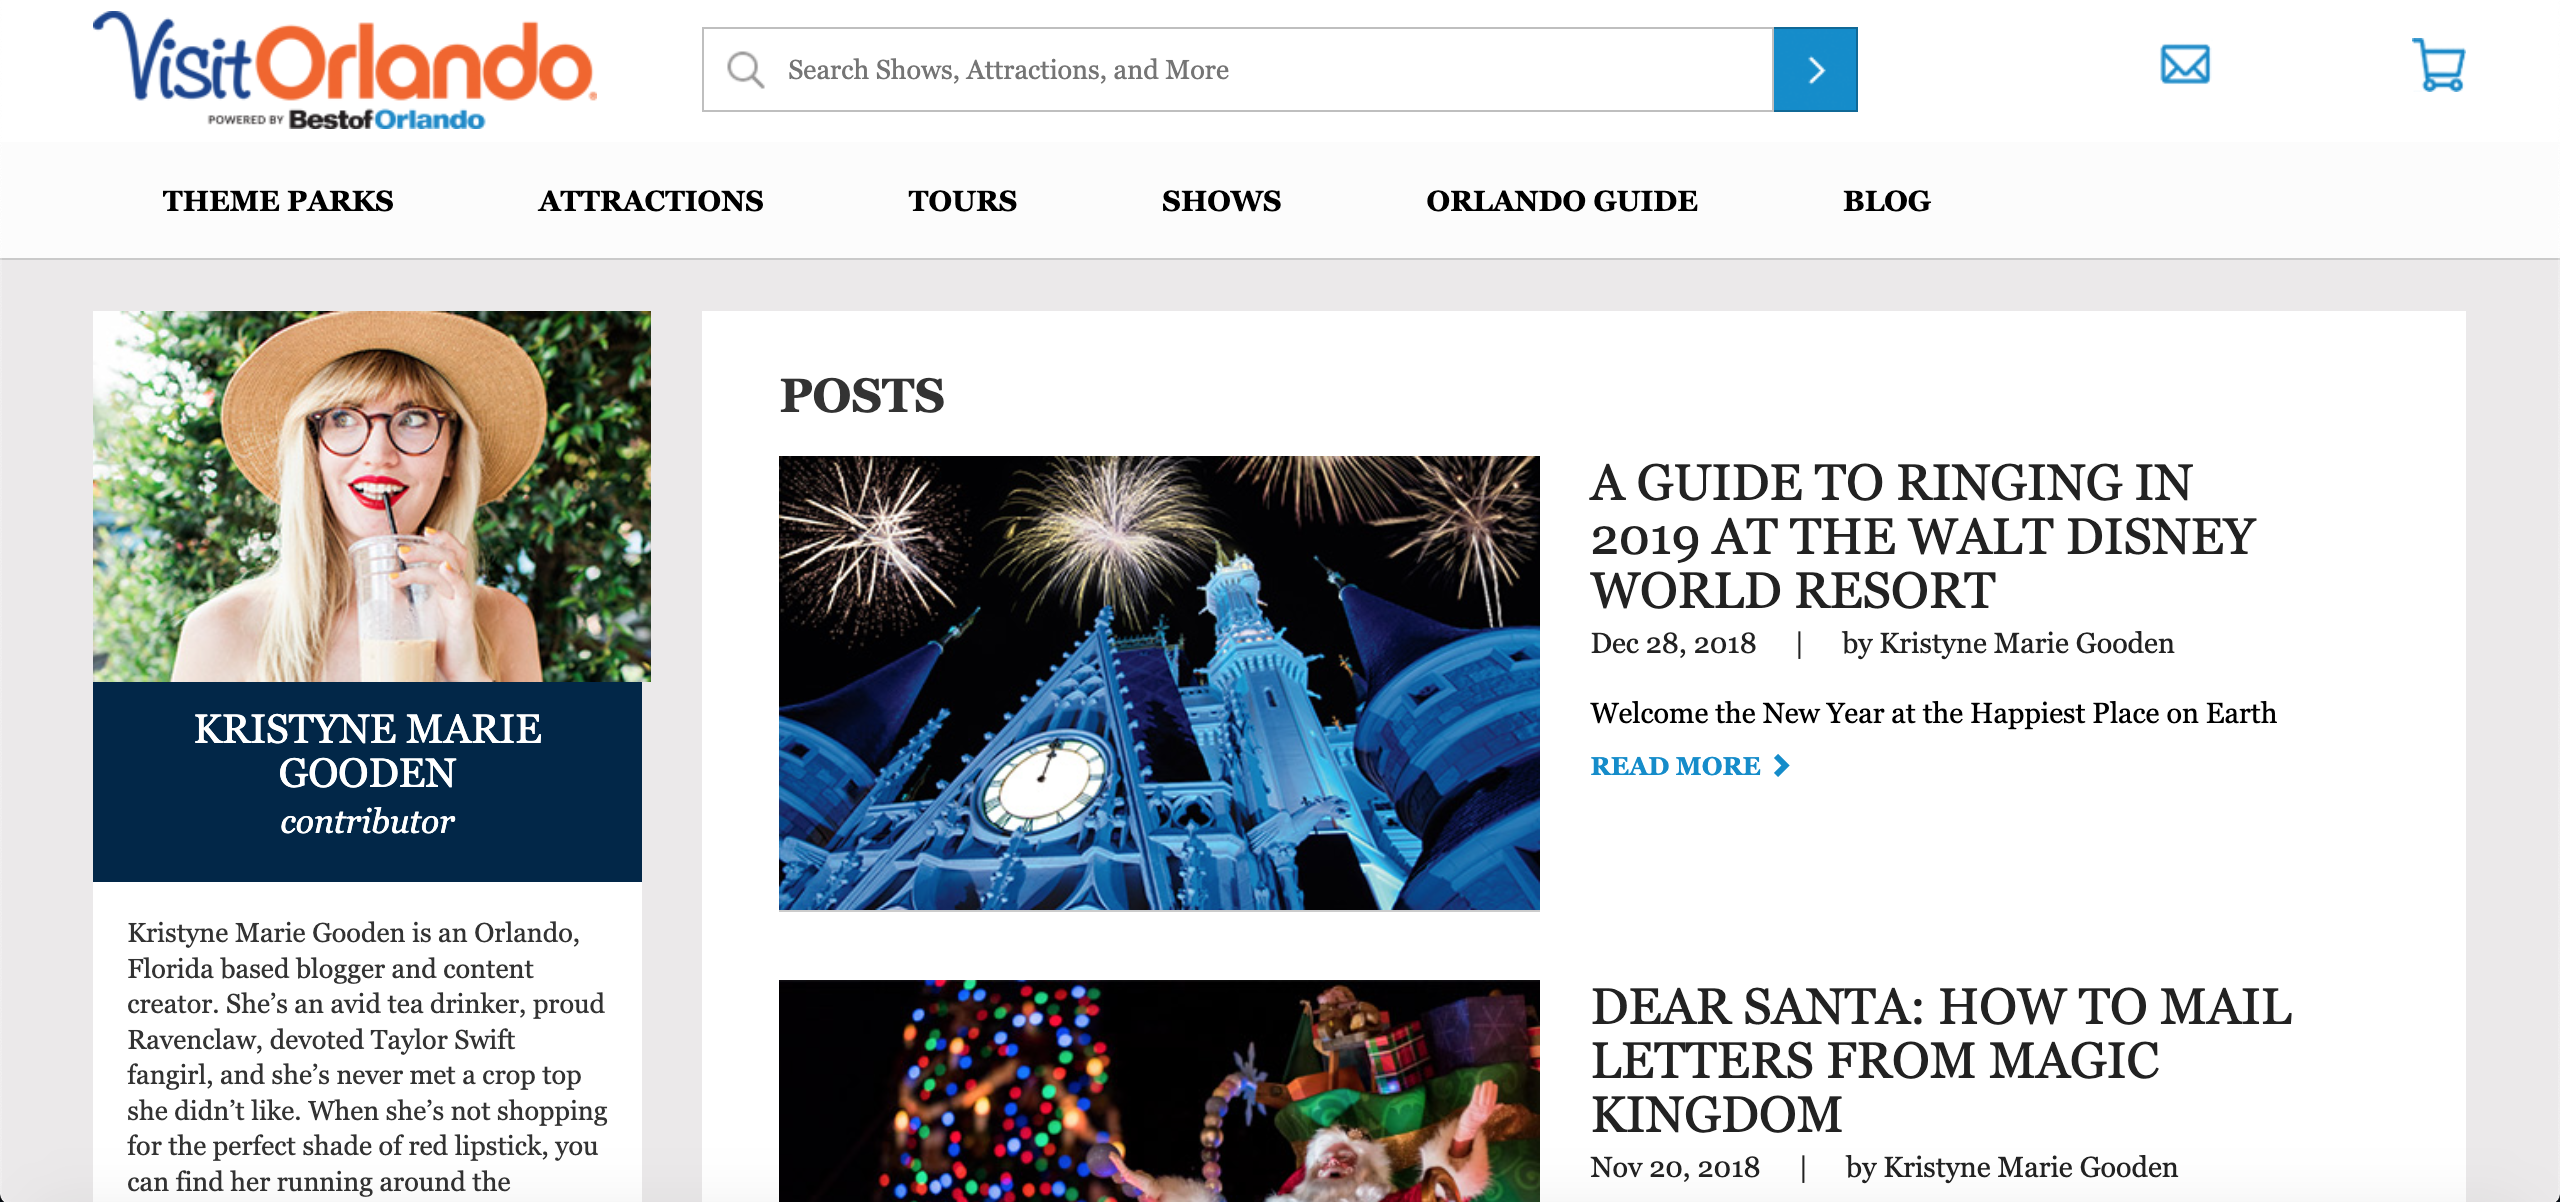Open the Attractions menu
Screen dimensions: 2560x1202
[650, 201]
